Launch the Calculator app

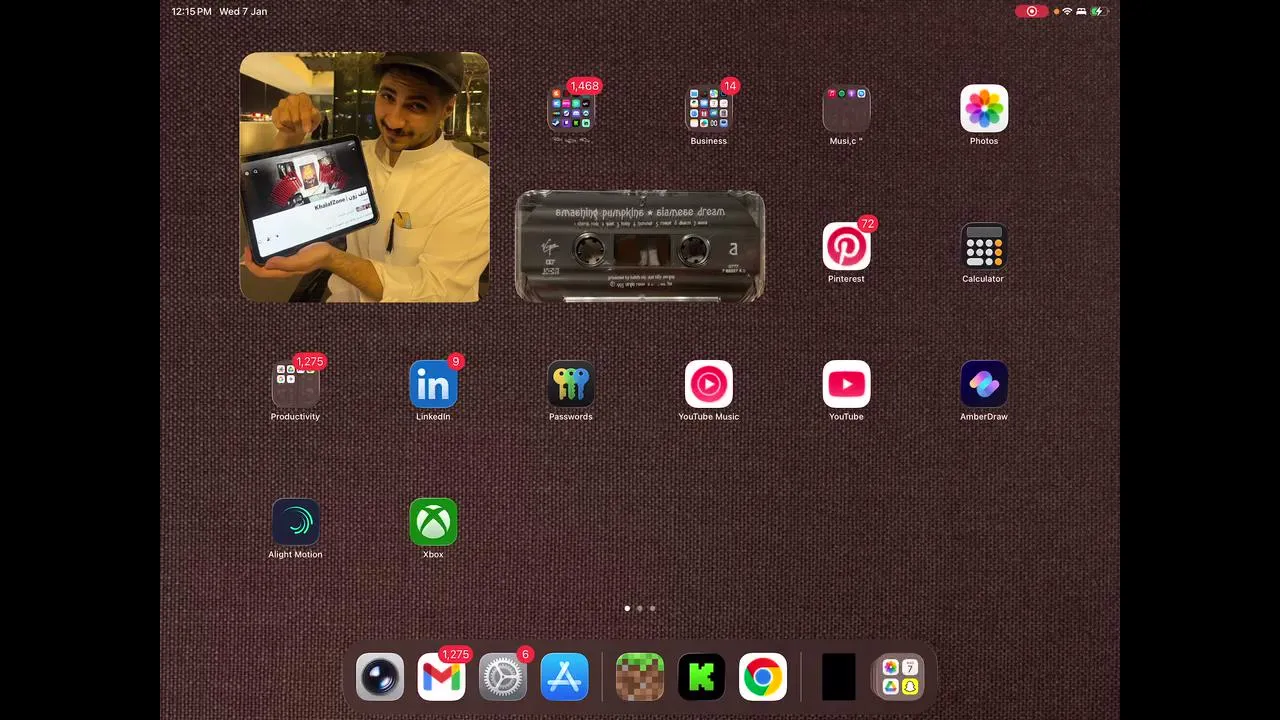(984, 247)
